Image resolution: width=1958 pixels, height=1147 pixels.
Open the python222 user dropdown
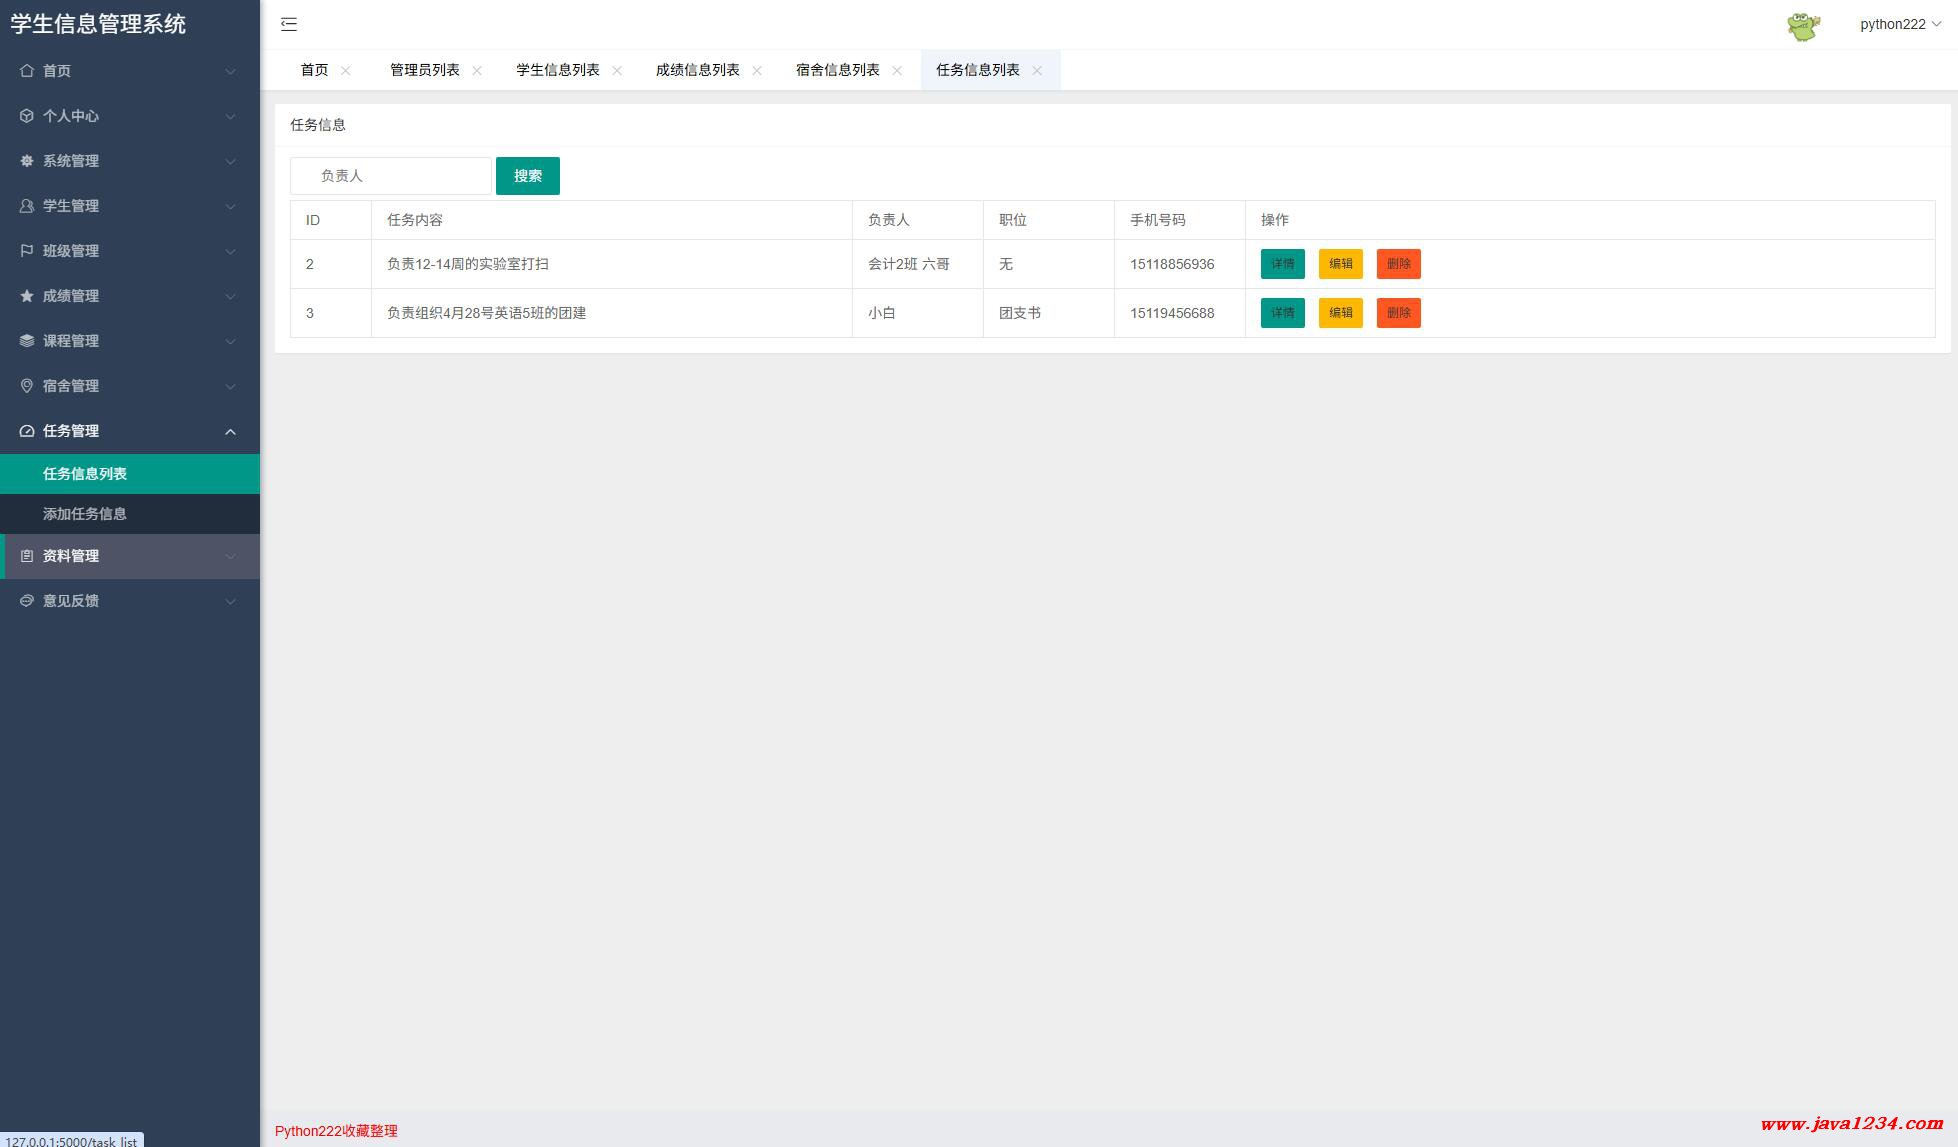(1899, 24)
